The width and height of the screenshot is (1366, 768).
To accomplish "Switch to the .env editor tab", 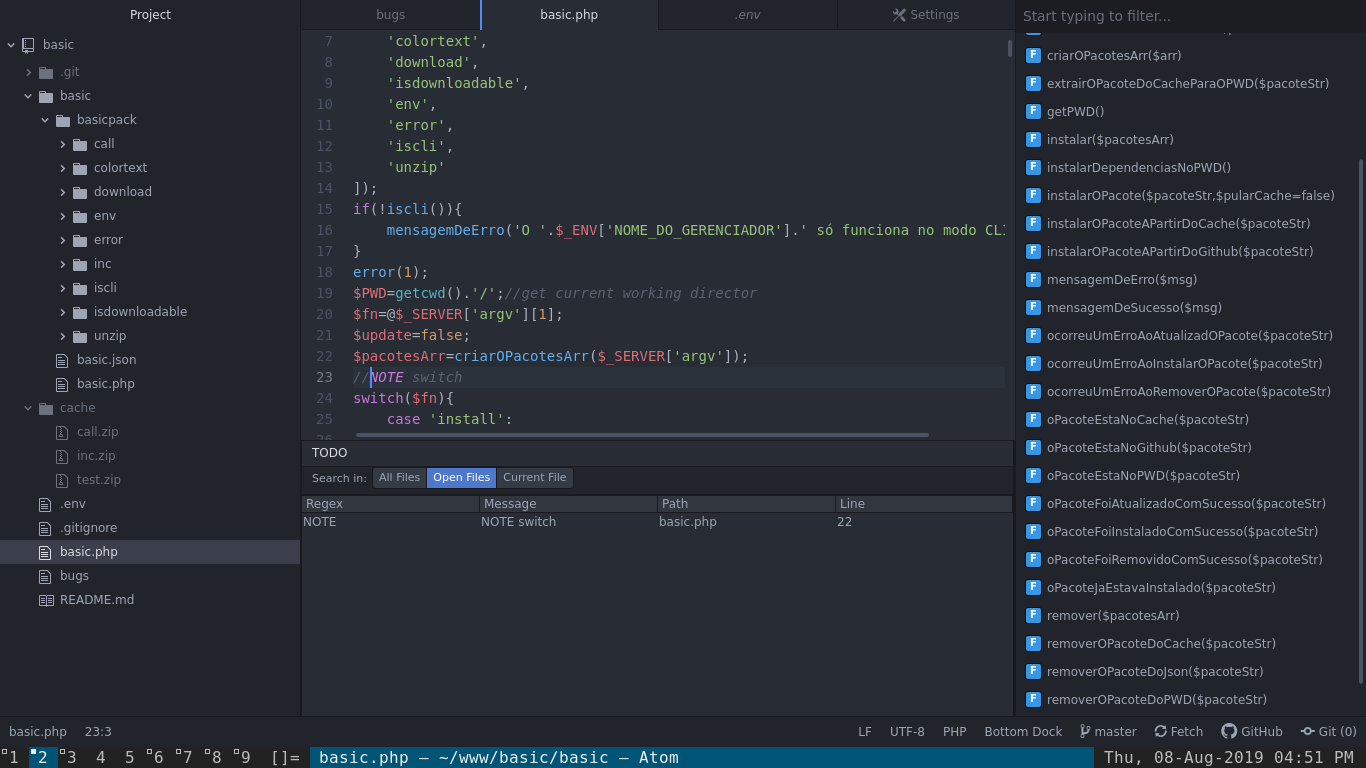I will 748,15.
